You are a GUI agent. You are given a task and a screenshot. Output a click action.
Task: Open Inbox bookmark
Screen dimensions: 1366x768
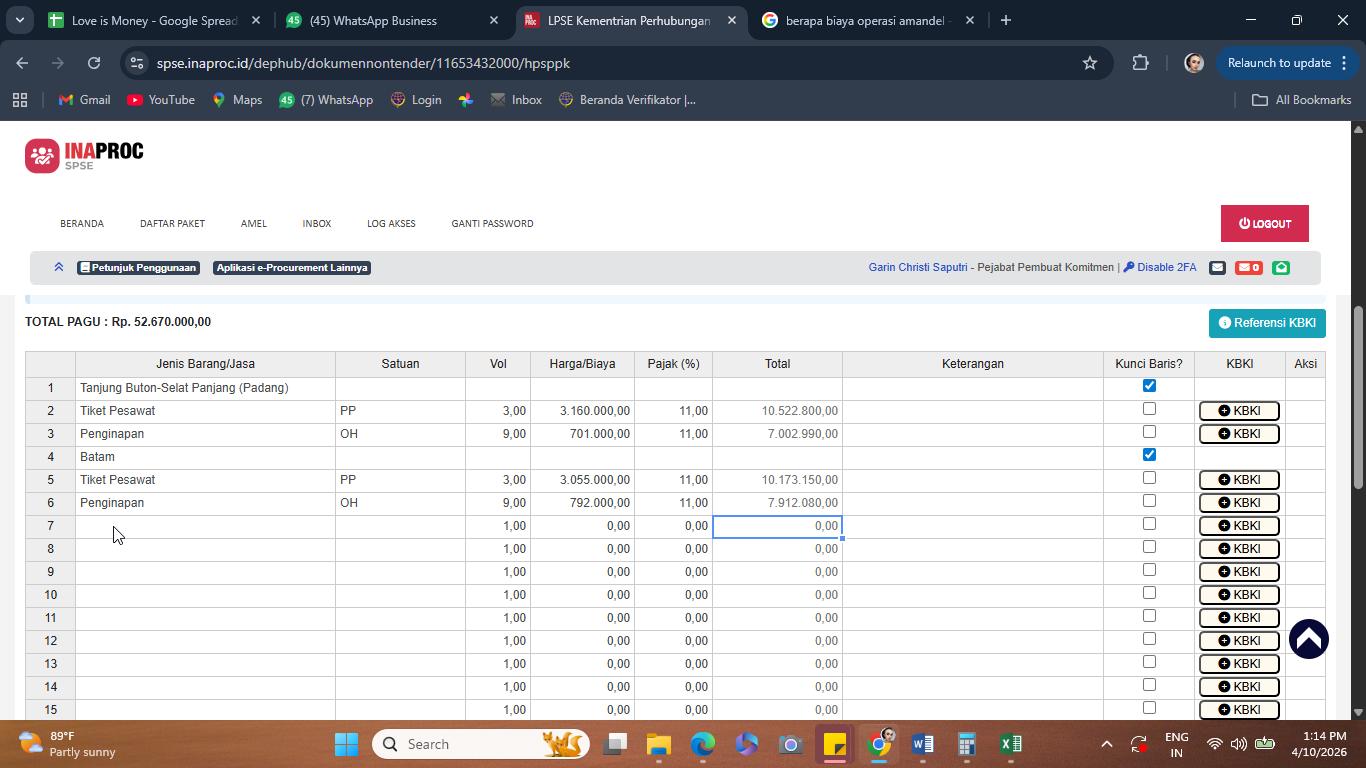click(516, 100)
